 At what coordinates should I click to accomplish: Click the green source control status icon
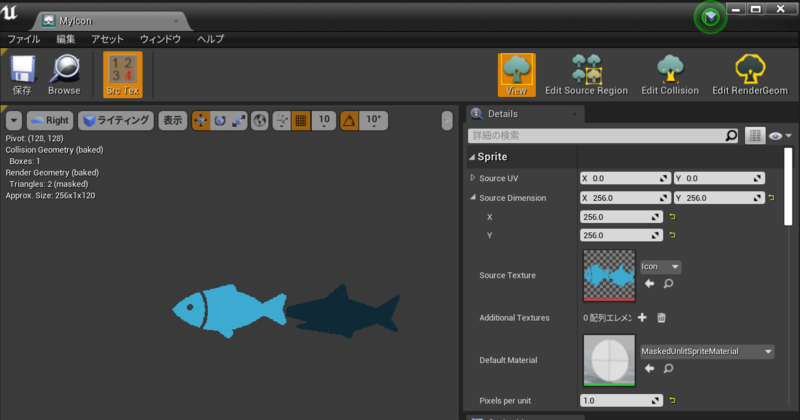[x=710, y=18]
